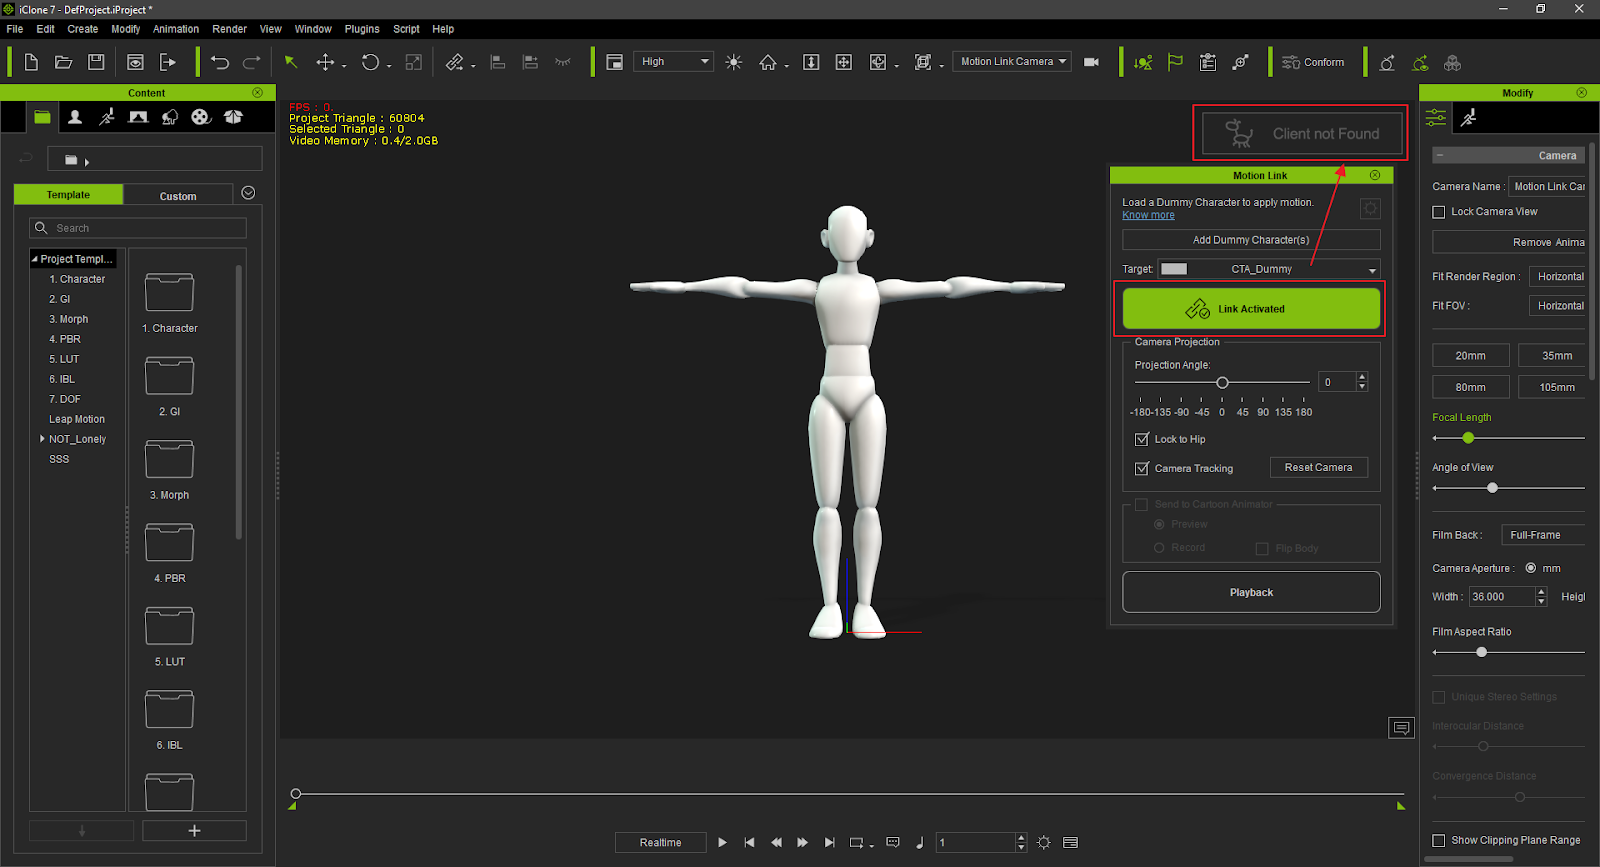This screenshot has width=1600, height=867.
Task: Open the Animation menu
Action: click(176, 29)
